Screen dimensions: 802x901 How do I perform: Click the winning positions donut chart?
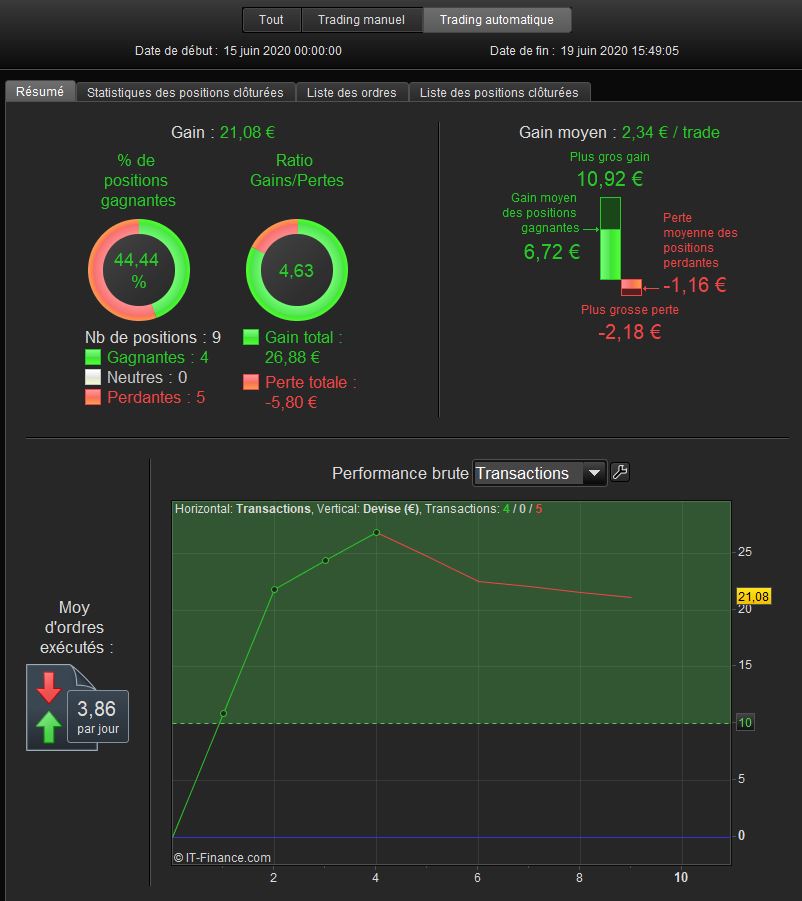138,269
